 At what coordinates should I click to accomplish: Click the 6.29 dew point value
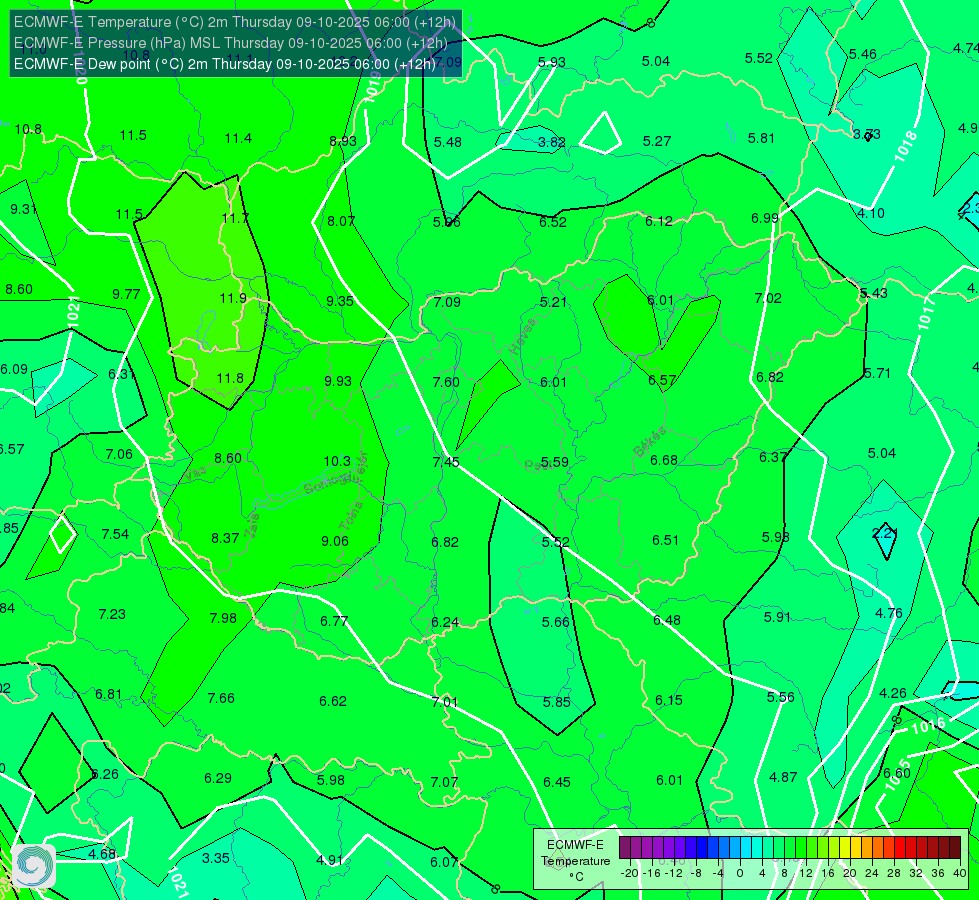tap(218, 778)
